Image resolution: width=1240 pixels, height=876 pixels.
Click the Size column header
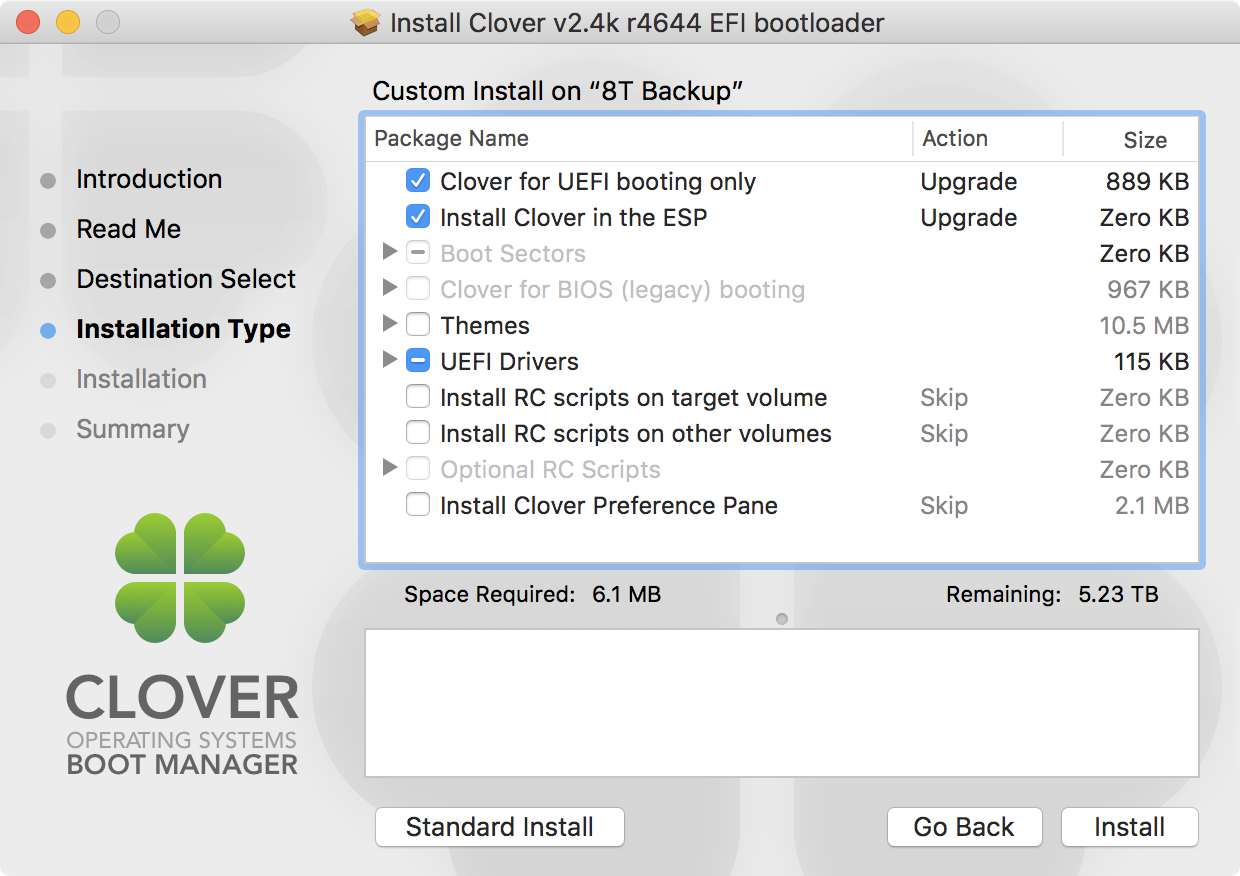coord(1131,139)
